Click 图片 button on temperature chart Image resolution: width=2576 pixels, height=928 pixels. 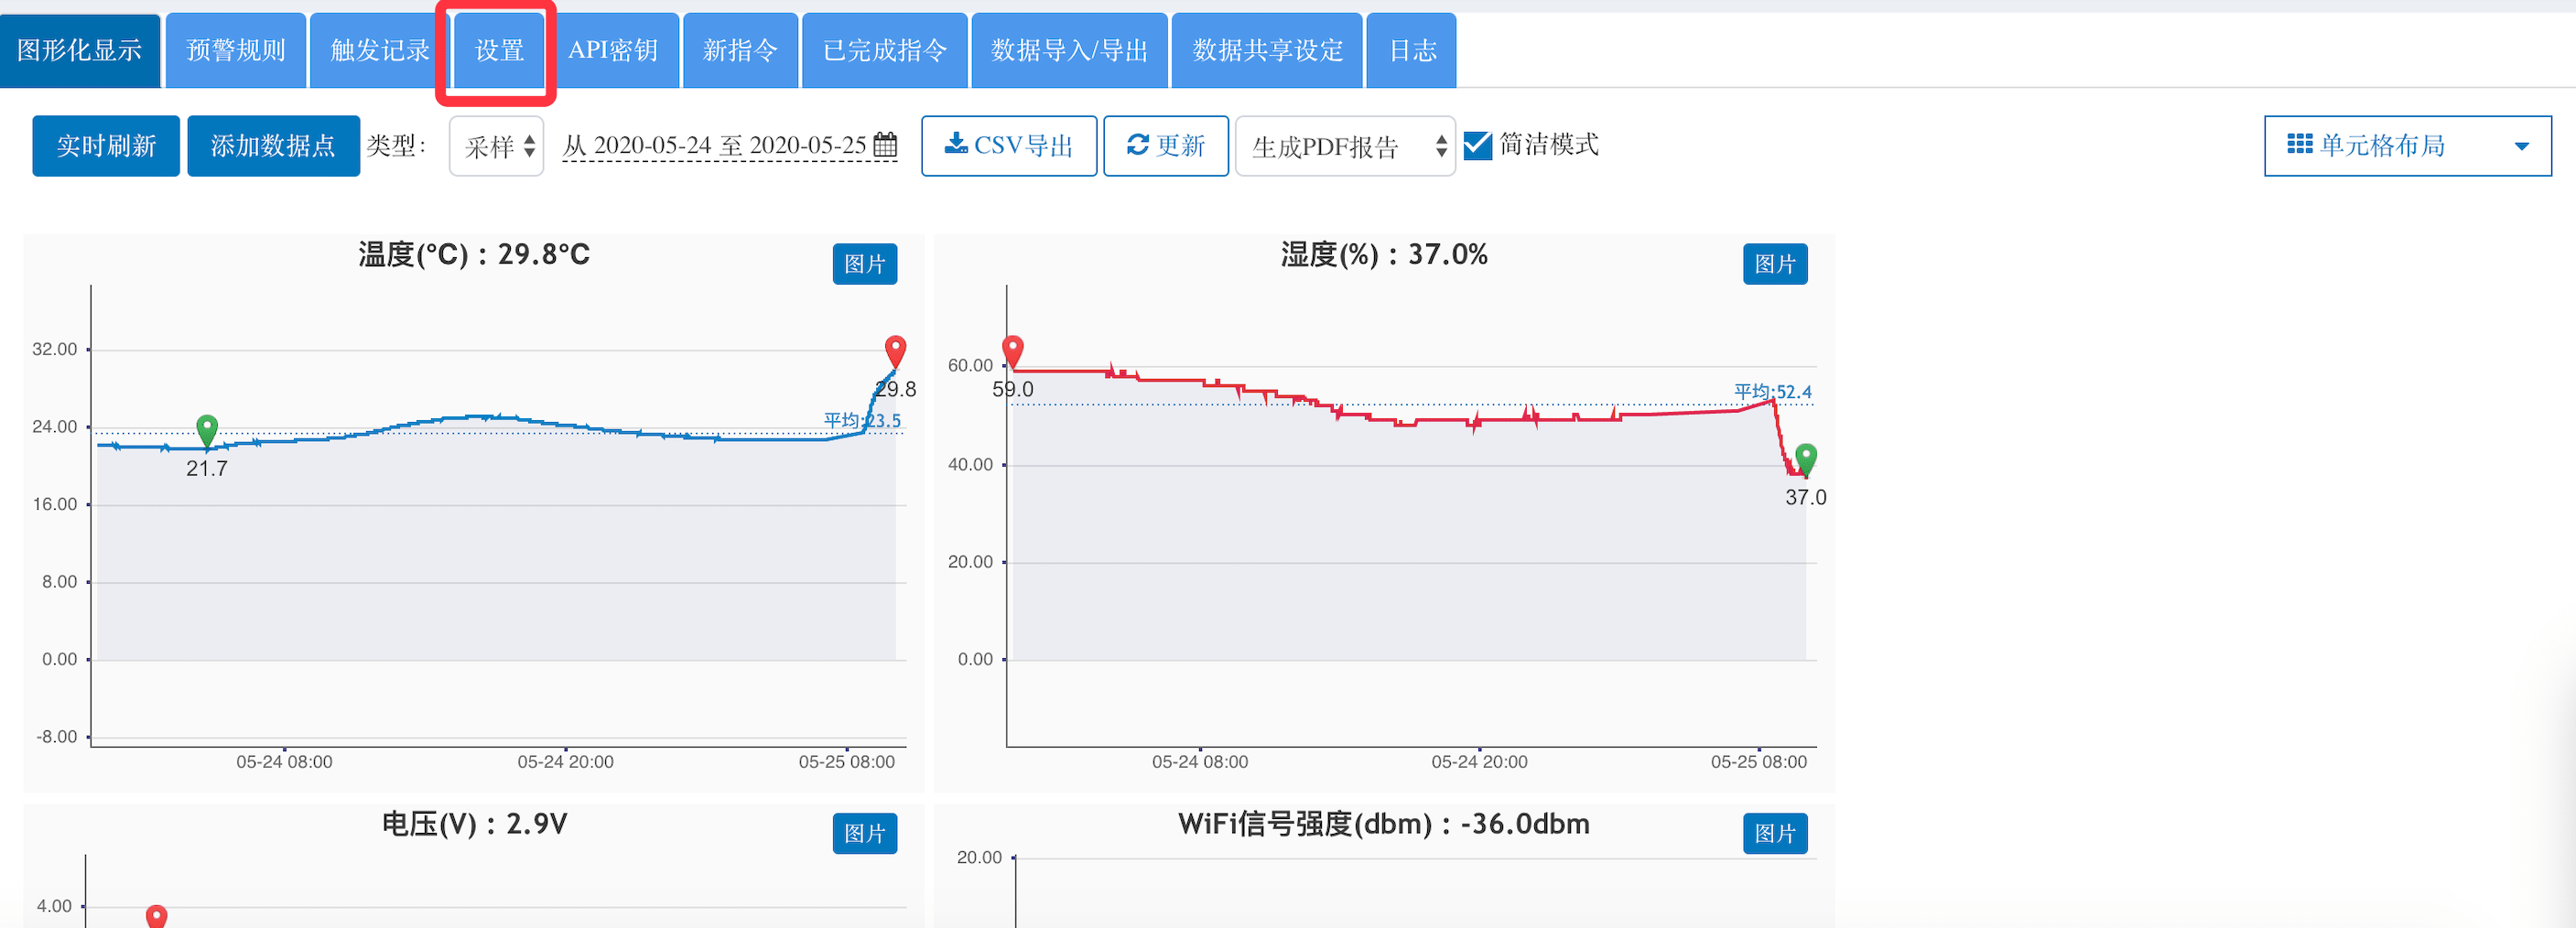tap(865, 264)
